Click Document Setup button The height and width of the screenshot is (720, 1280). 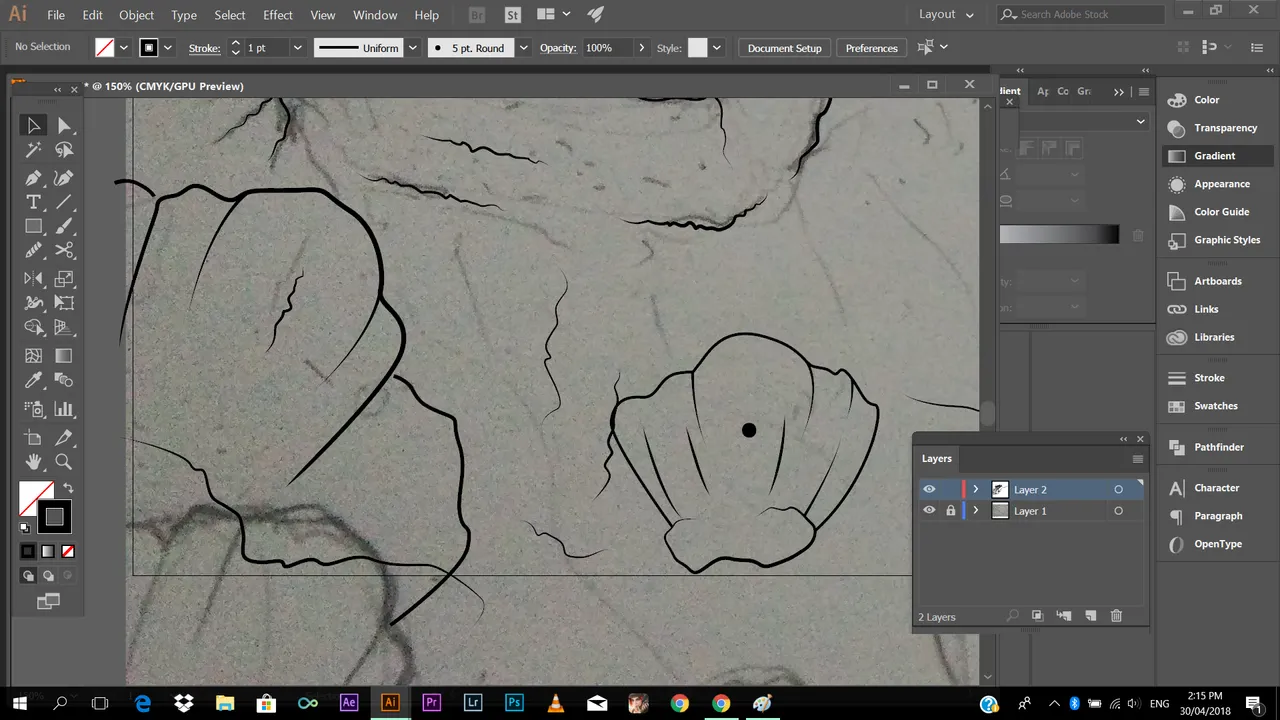785,48
